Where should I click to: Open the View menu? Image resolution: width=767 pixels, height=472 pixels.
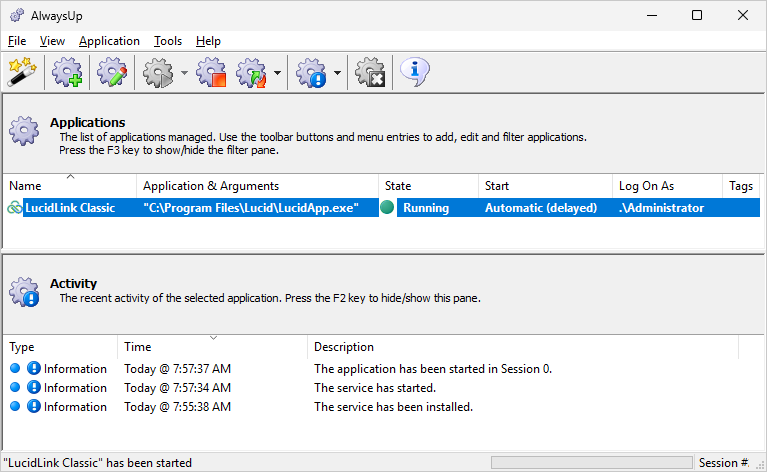(x=52, y=41)
